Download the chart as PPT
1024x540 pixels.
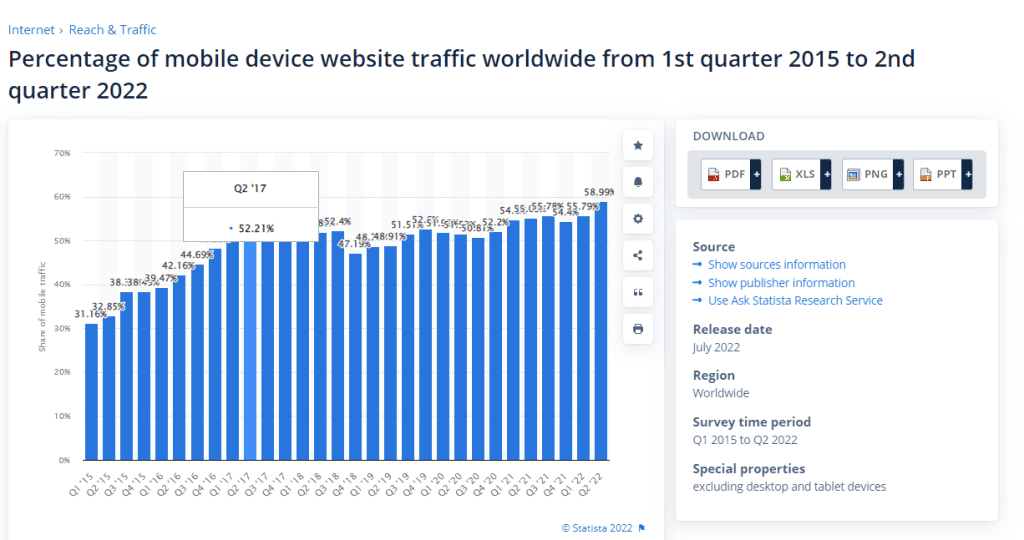pyautogui.click(x=938, y=174)
